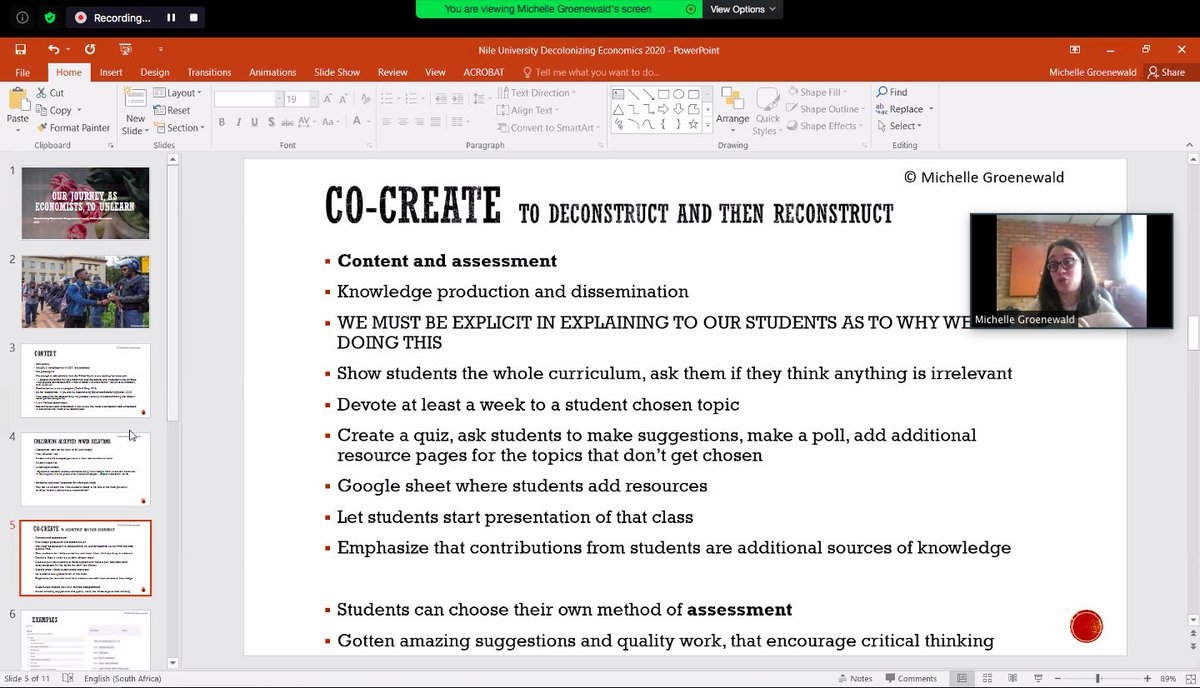Image resolution: width=1200 pixels, height=688 pixels.
Task: Start Slide Show from status bar
Action: (x=1038, y=677)
